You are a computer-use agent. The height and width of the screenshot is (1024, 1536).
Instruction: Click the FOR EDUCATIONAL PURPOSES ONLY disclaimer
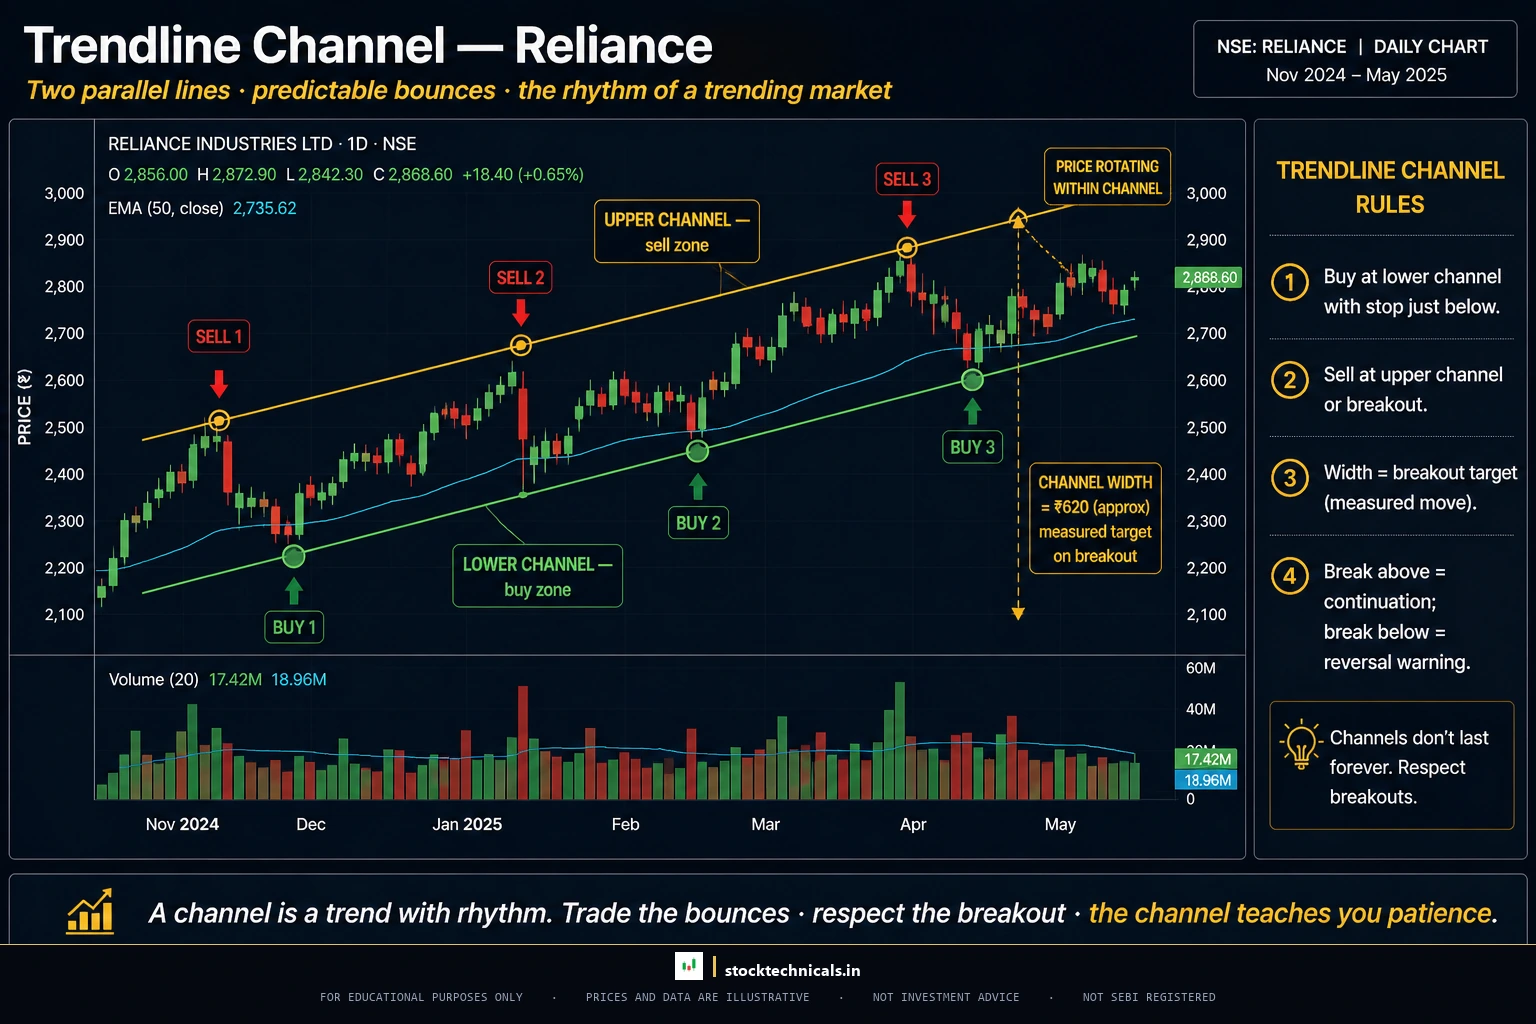click(x=421, y=997)
